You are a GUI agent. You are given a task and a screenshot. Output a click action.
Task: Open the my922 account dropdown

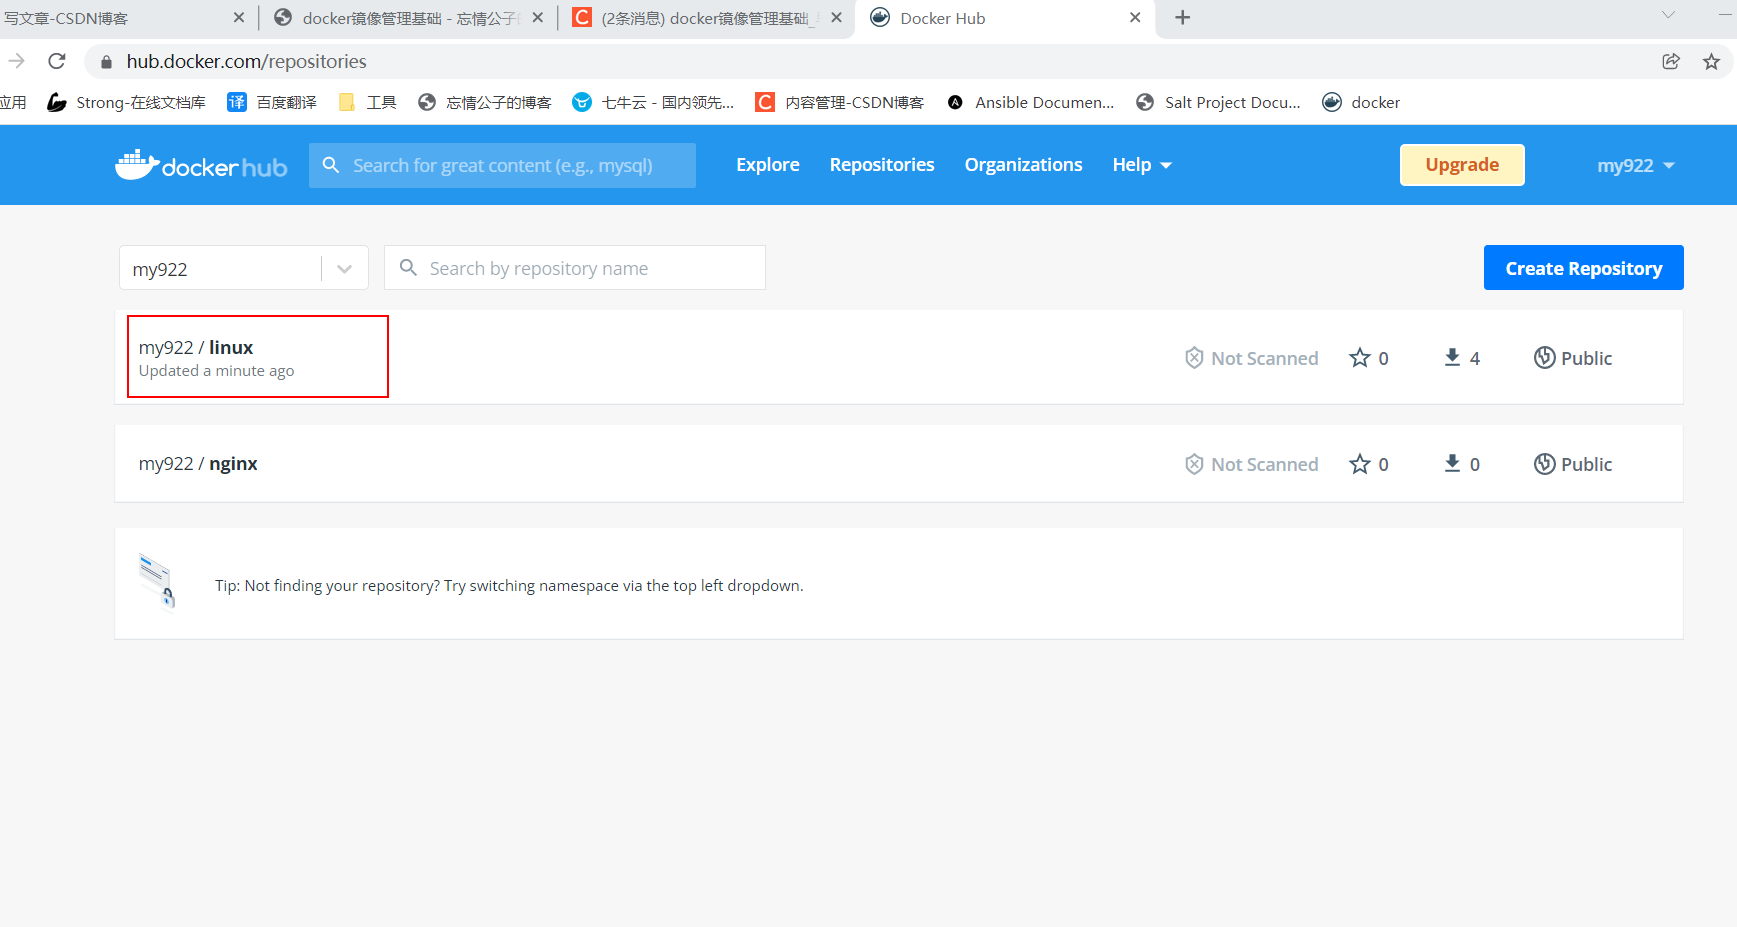(1635, 165)
